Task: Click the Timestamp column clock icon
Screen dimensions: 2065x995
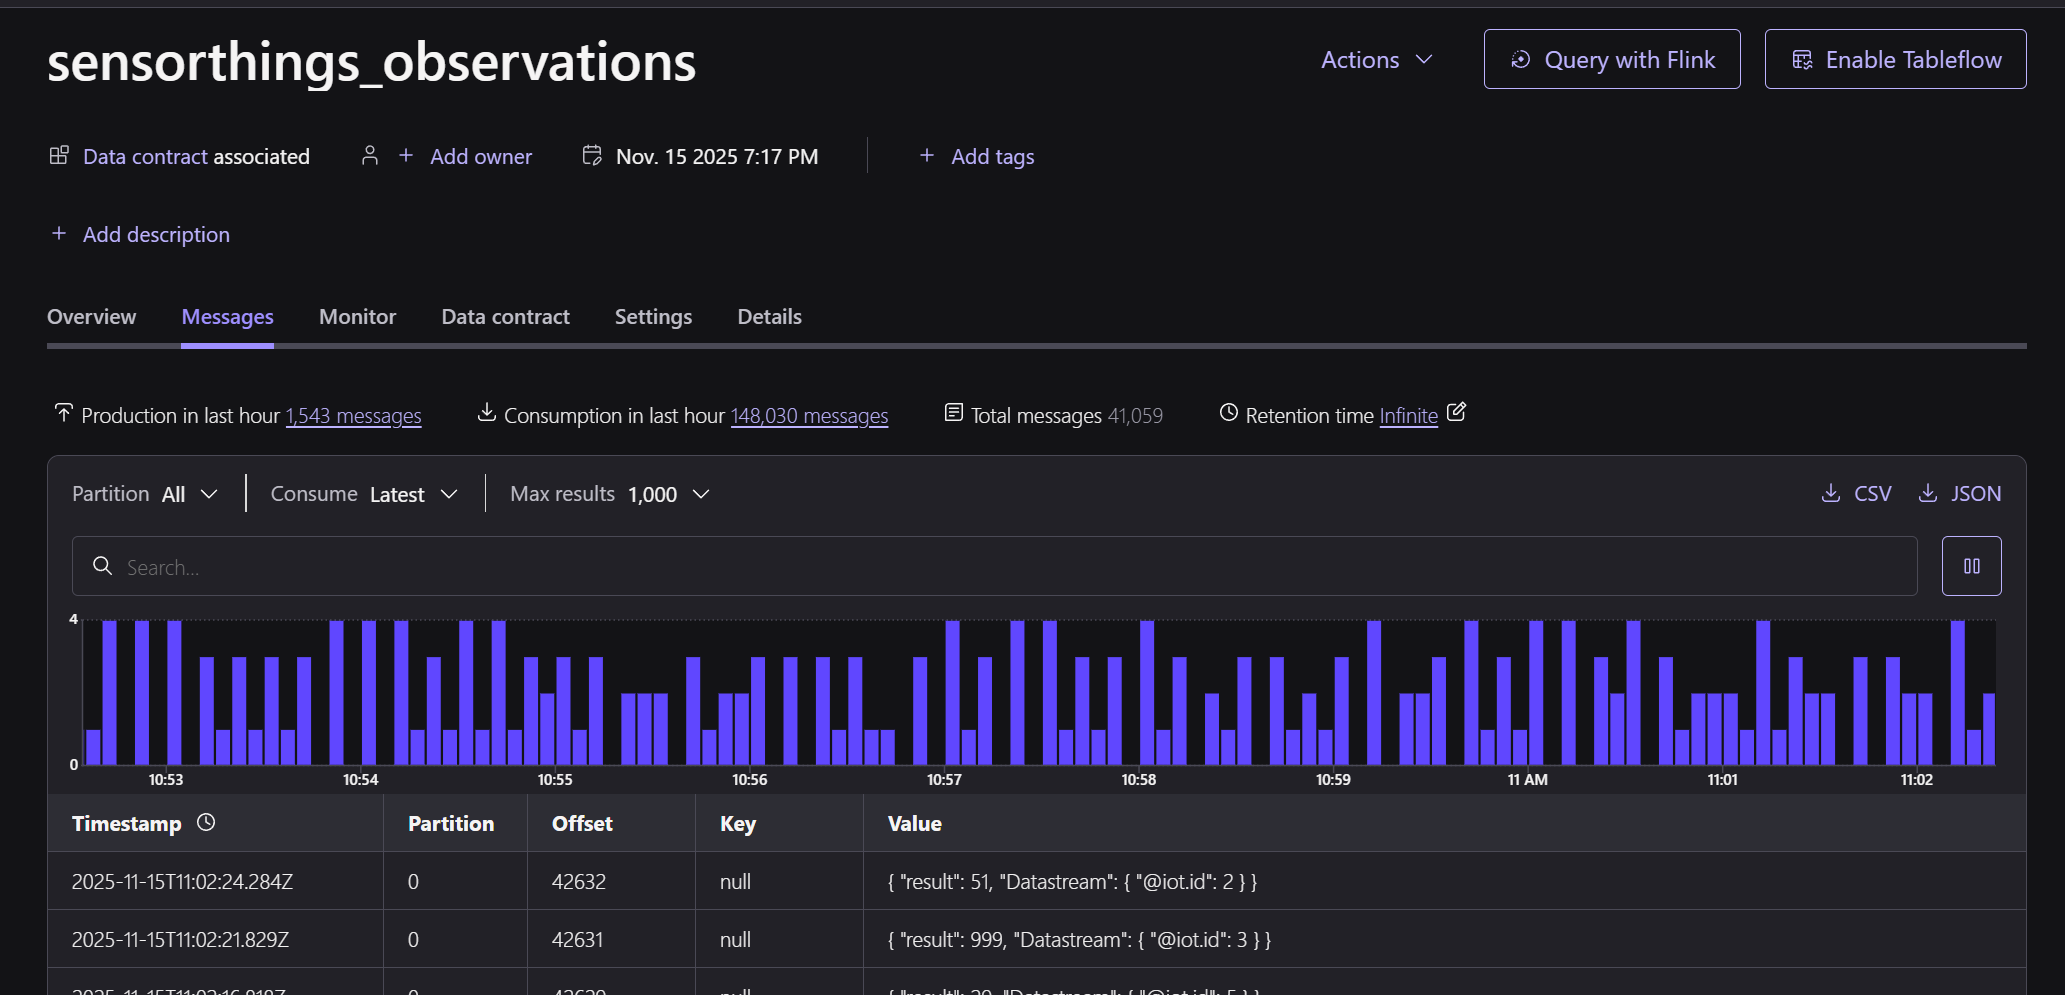Action: (206, 822)
